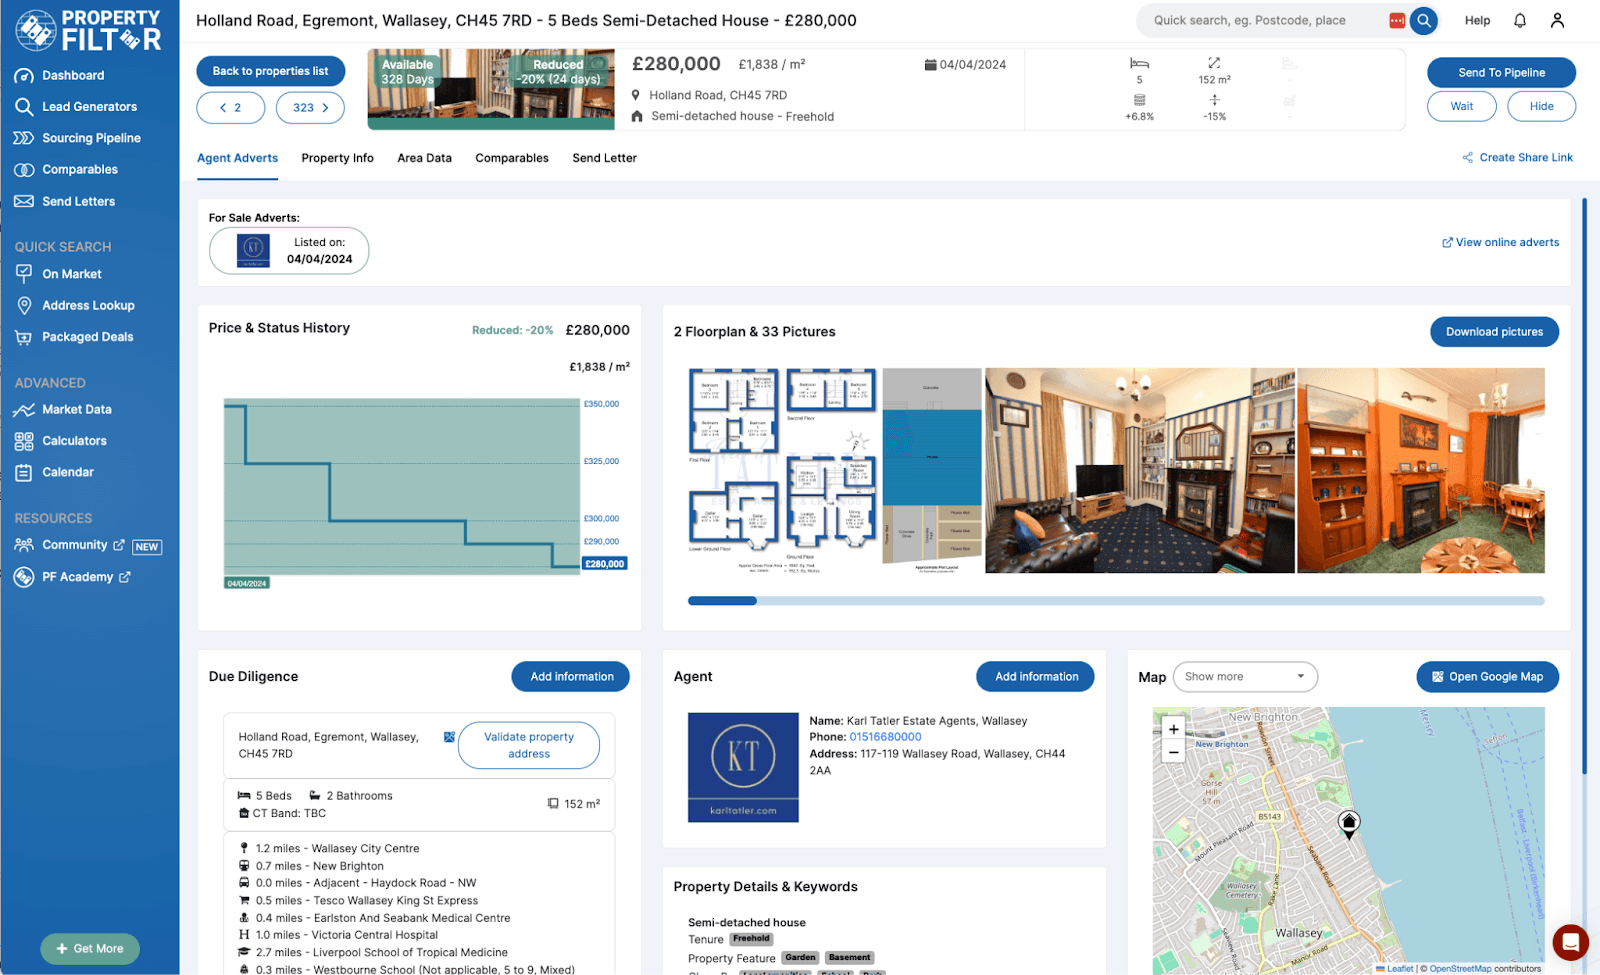Click the header property thumbnail image
The width and height of the screenshot is (1600, 975).
(491, 90)
